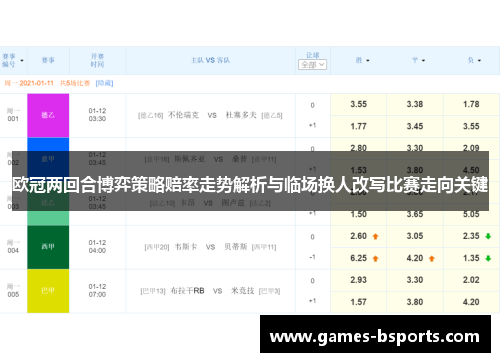Screen dimensions: 500x362
Task: Click the 共5场比赛 match count text
Action: [x=75, y=83]
